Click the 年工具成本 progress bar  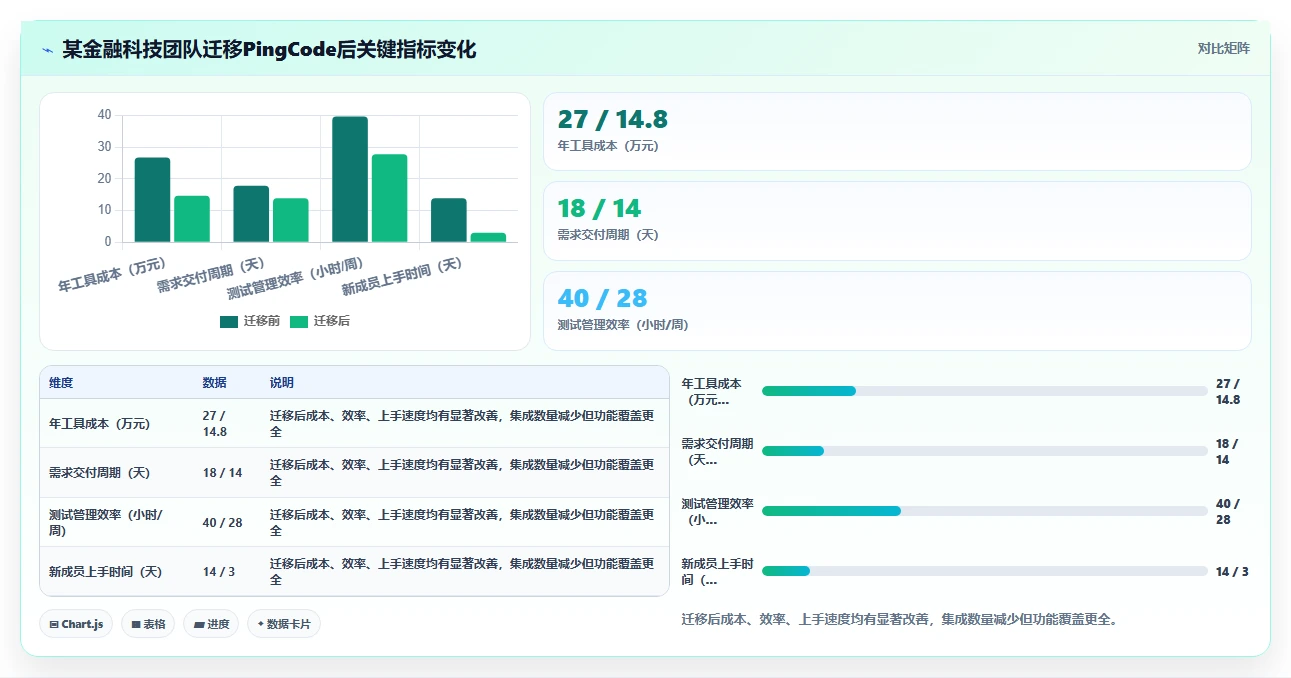pyautogui.click(x=985, y=391)
